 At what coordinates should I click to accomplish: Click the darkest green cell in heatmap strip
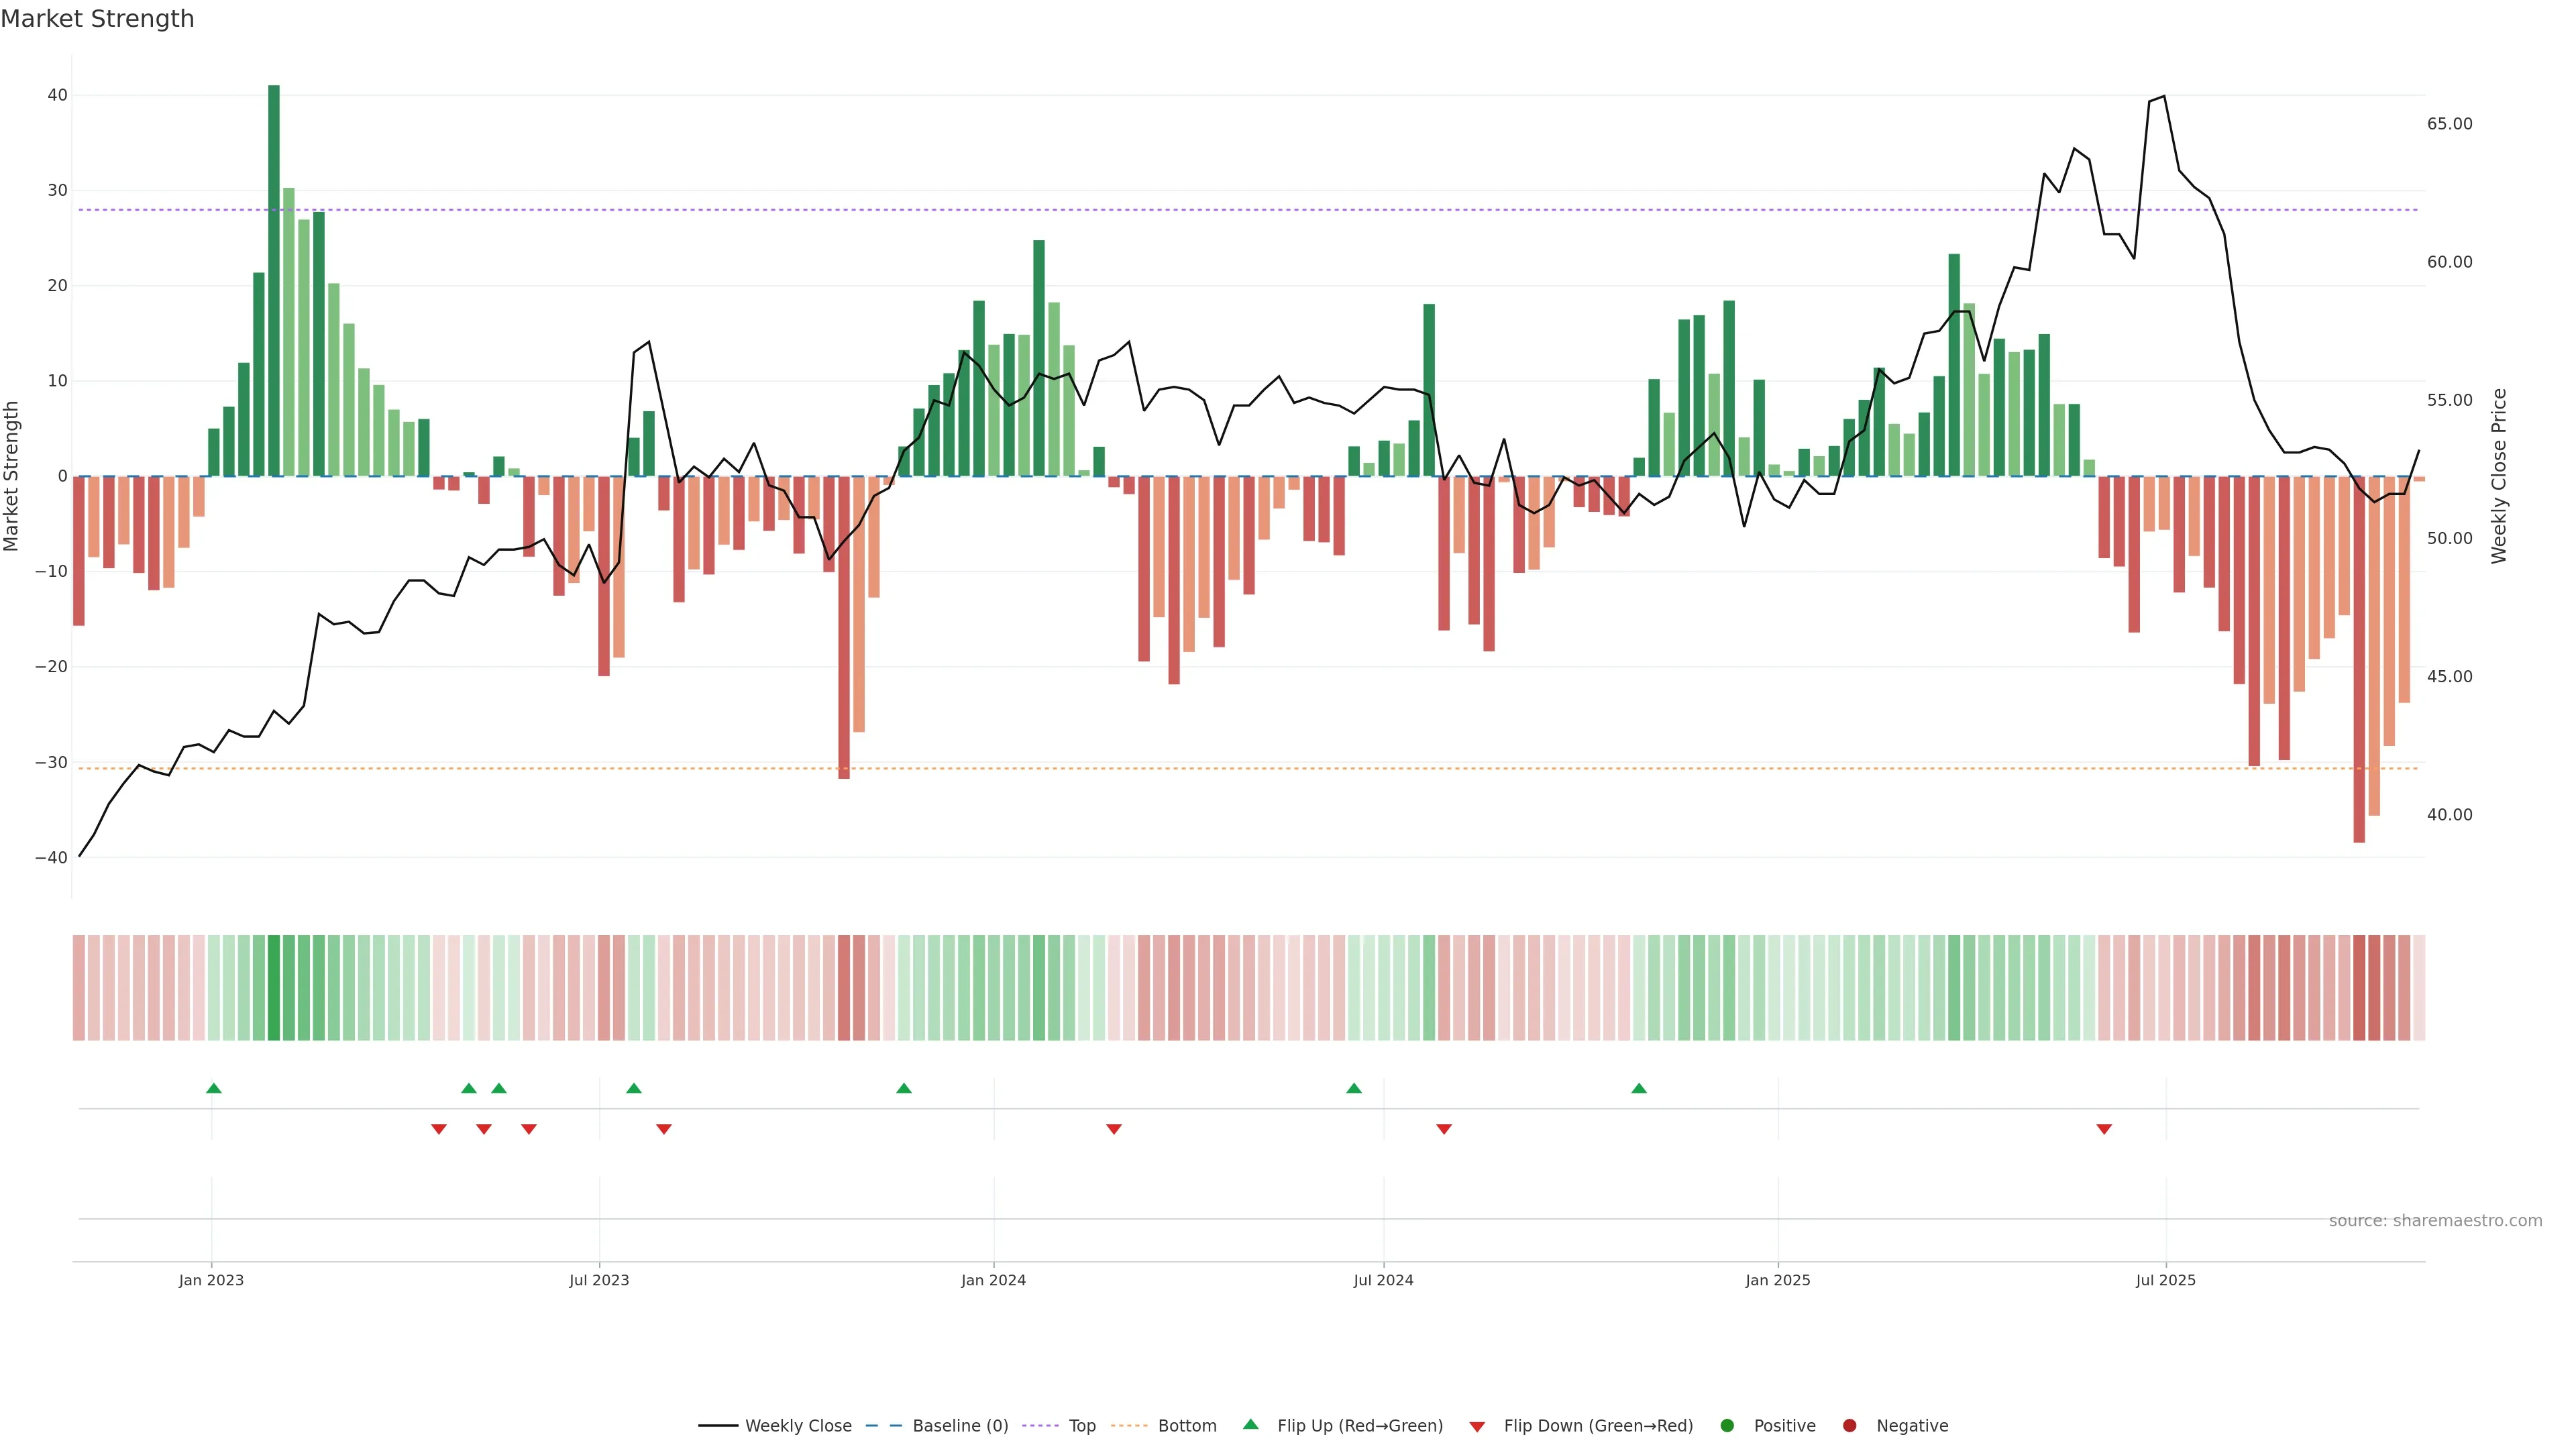point(274,988)
